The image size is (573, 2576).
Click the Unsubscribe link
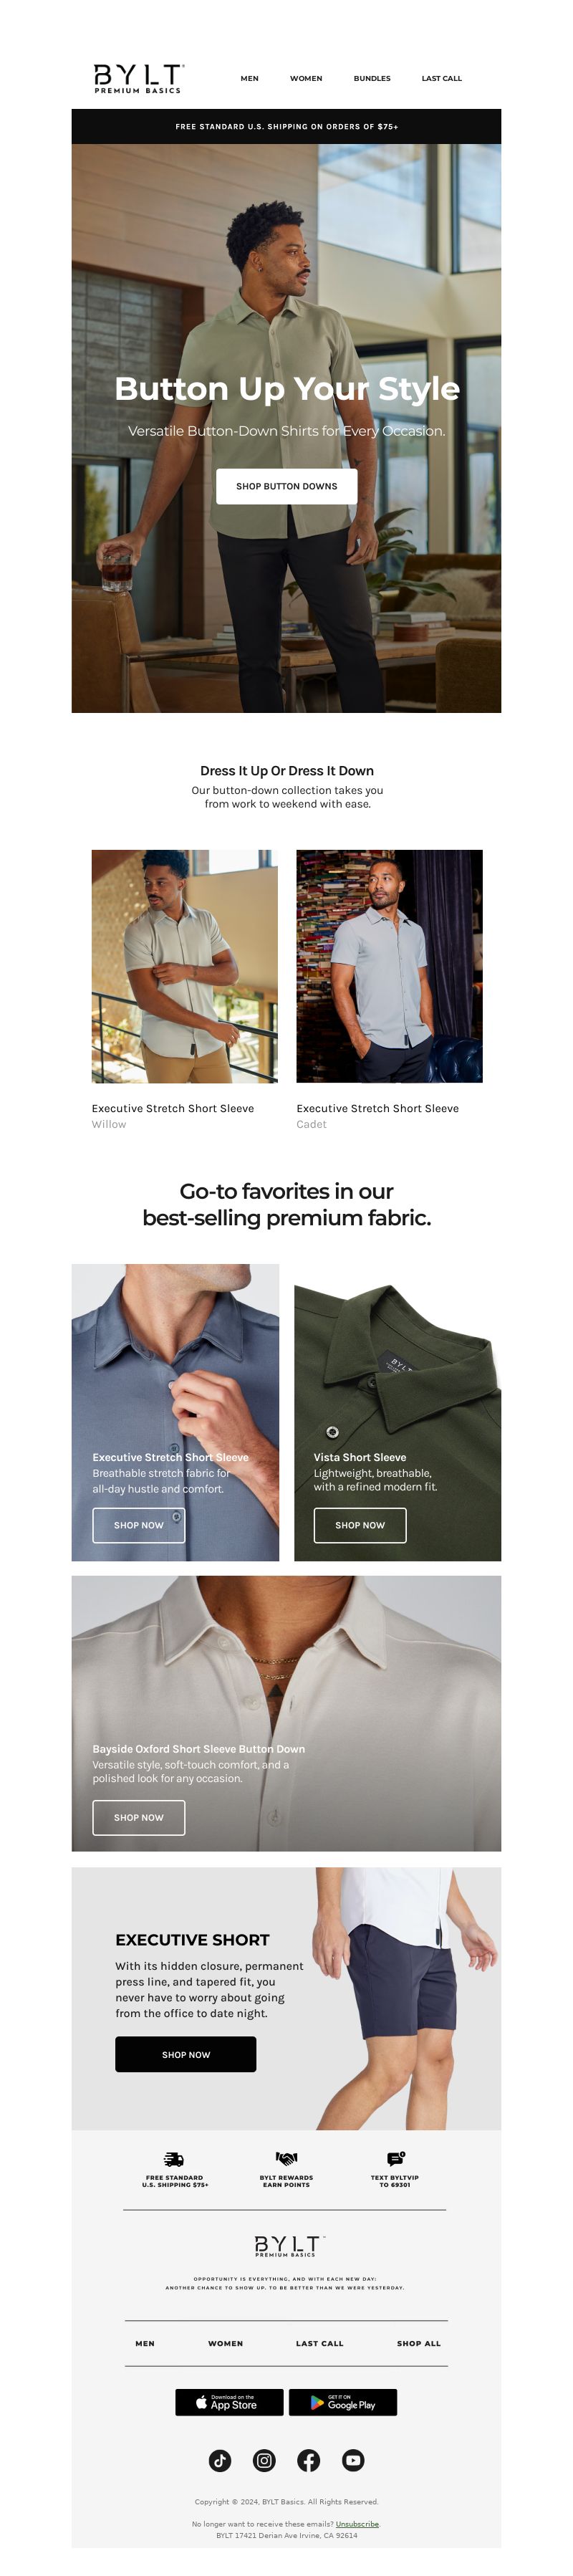[357, 2524]
